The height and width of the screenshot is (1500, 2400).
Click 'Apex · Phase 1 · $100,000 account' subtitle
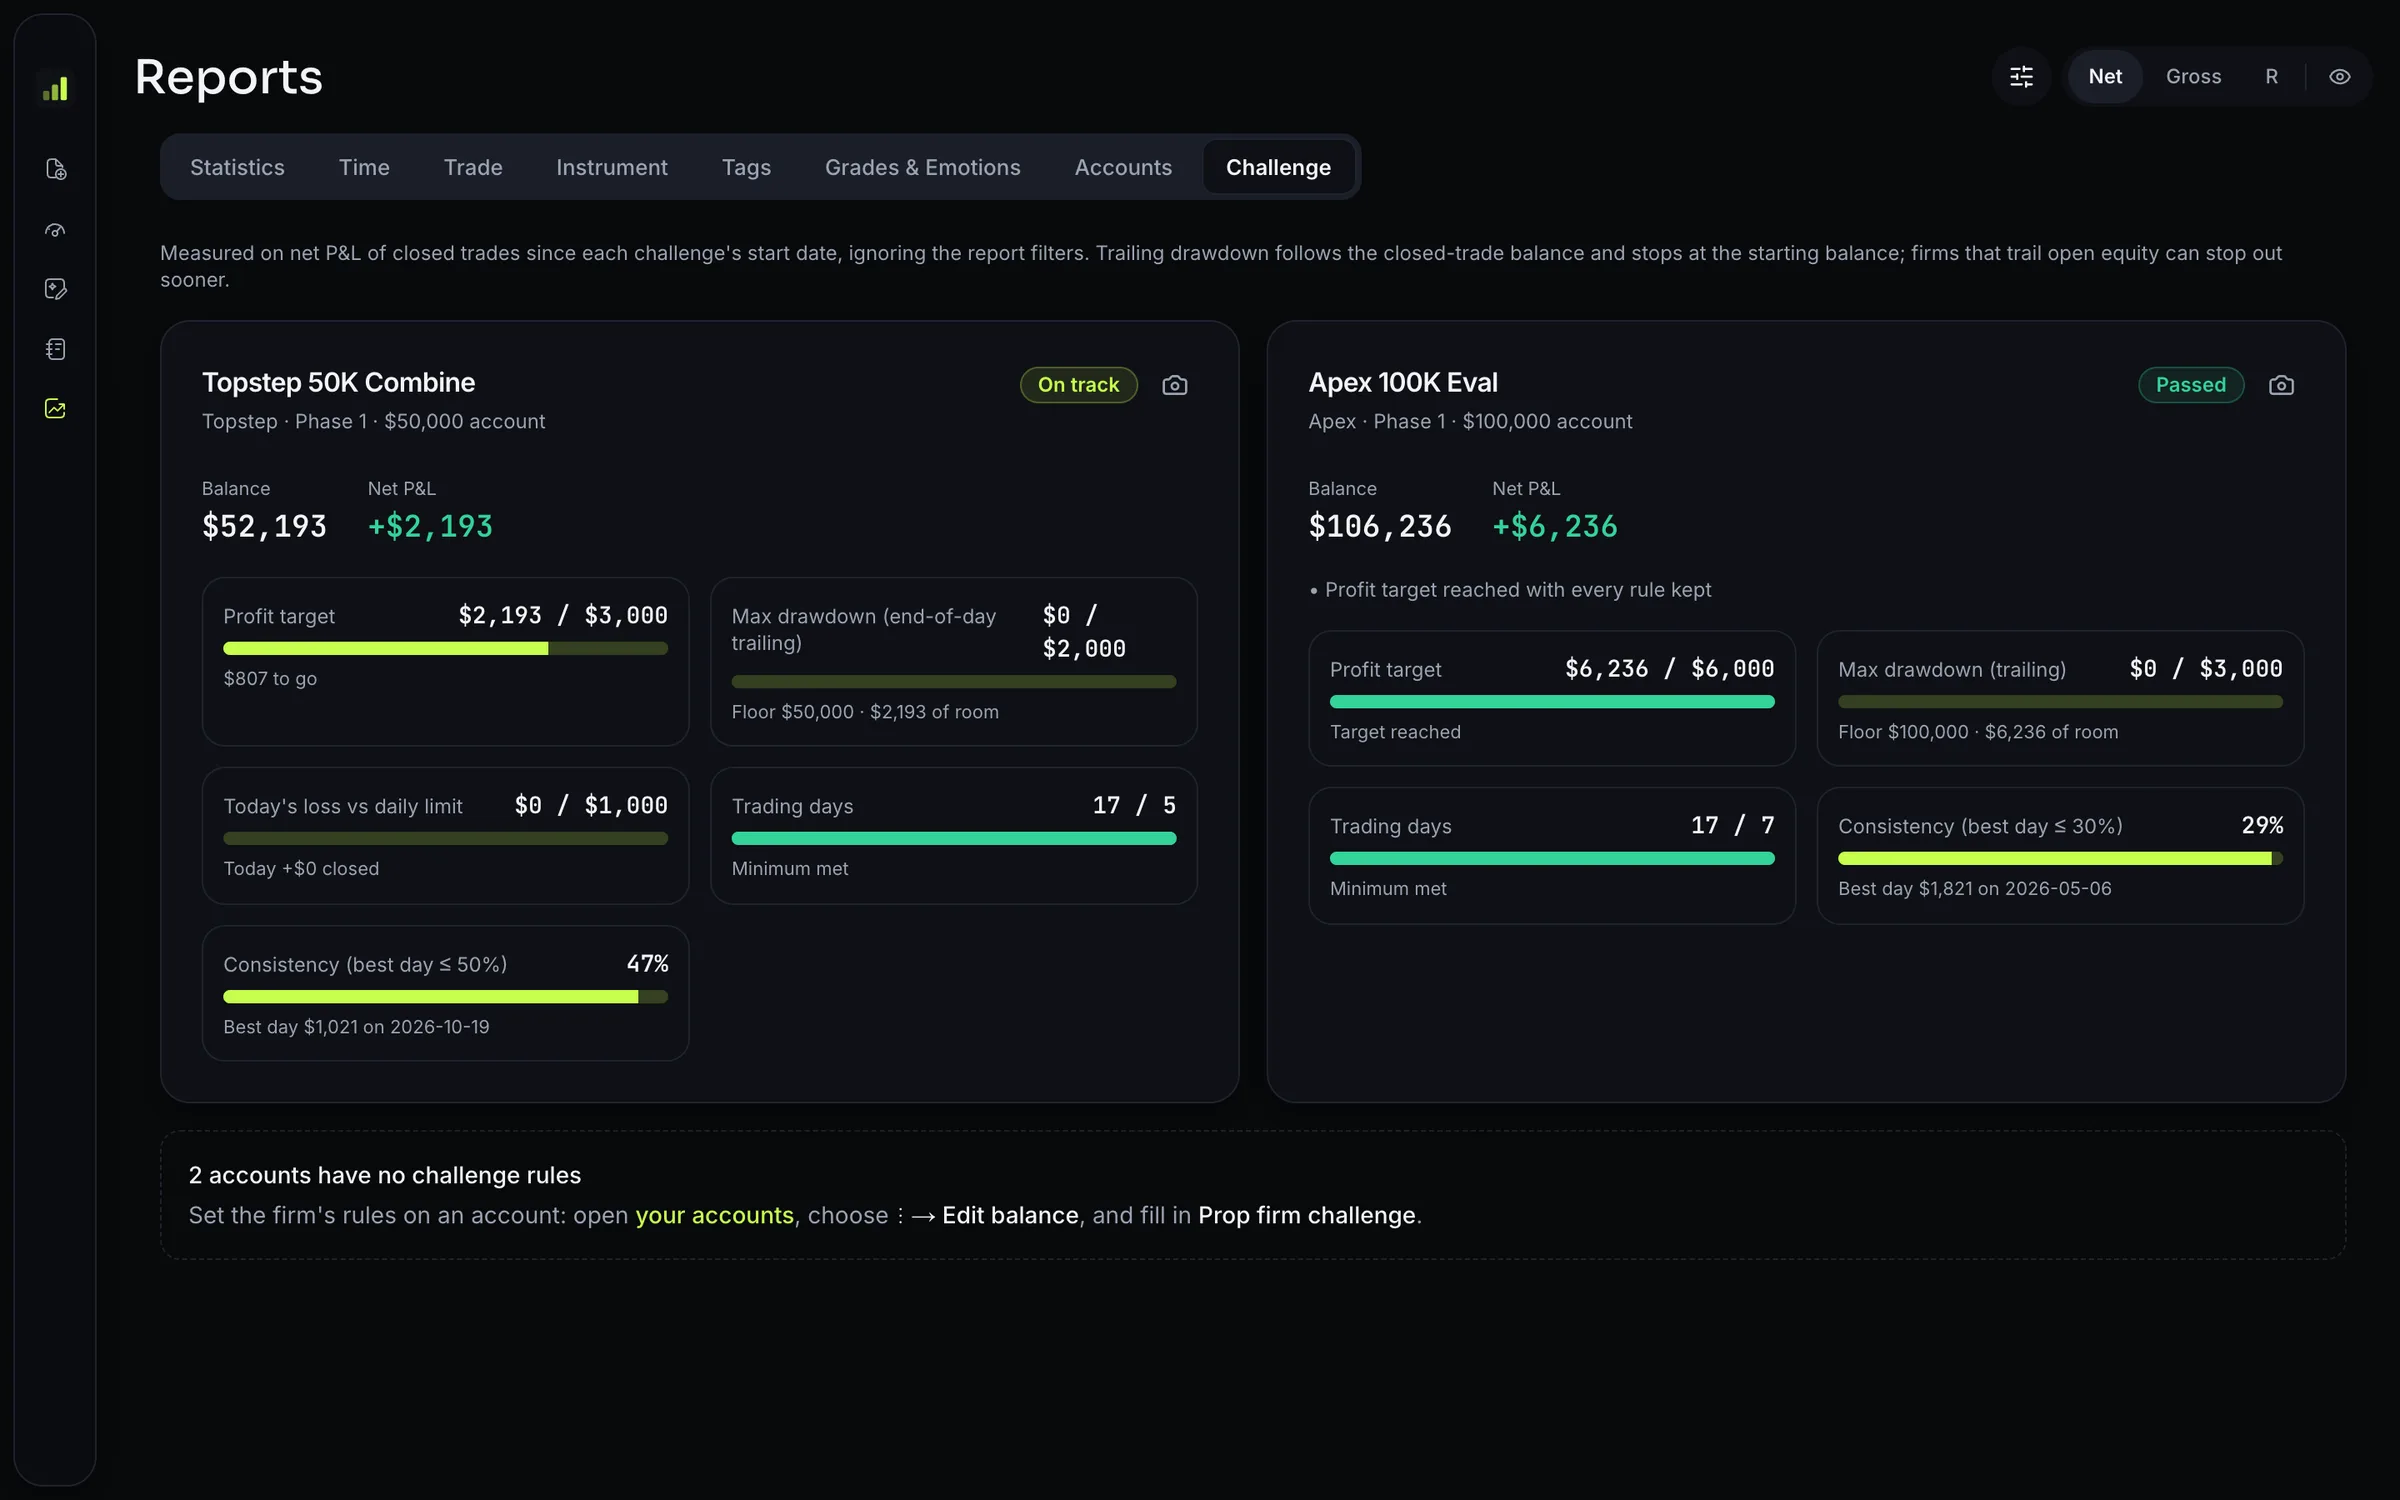coord(1470,422)
